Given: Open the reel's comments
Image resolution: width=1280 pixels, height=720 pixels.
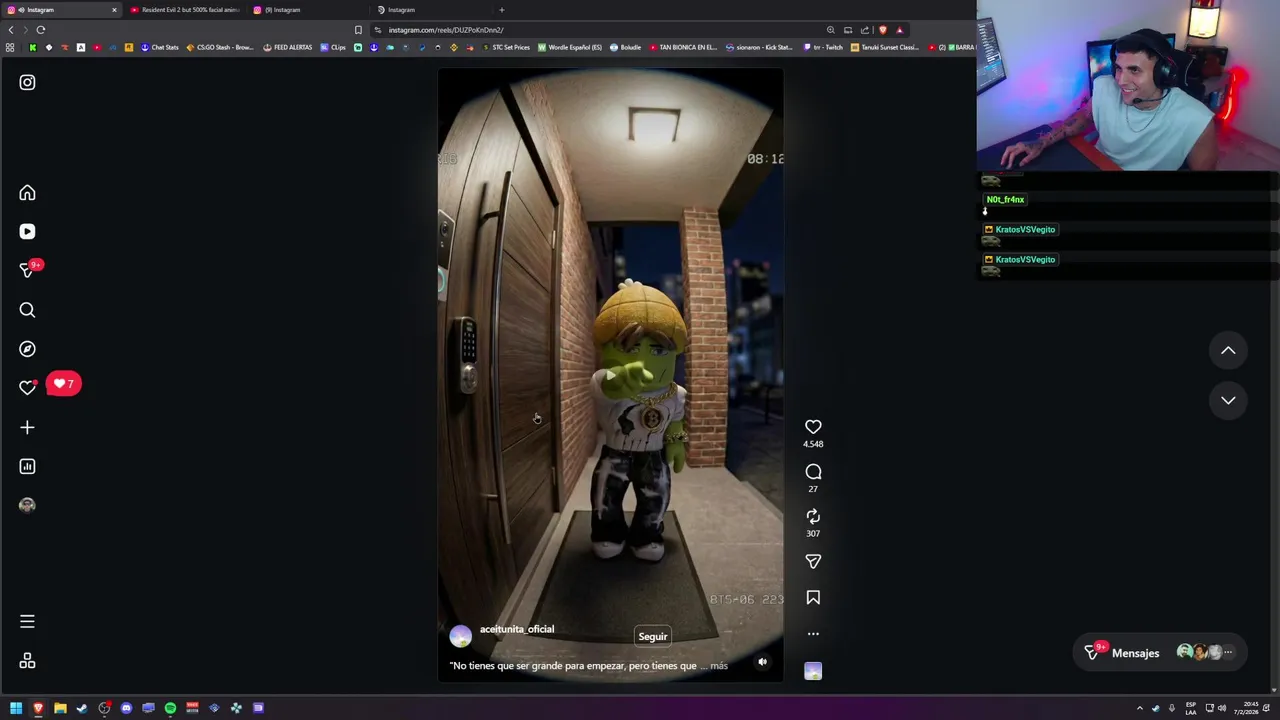Looking at the screenshot, I should pos(813,472).
